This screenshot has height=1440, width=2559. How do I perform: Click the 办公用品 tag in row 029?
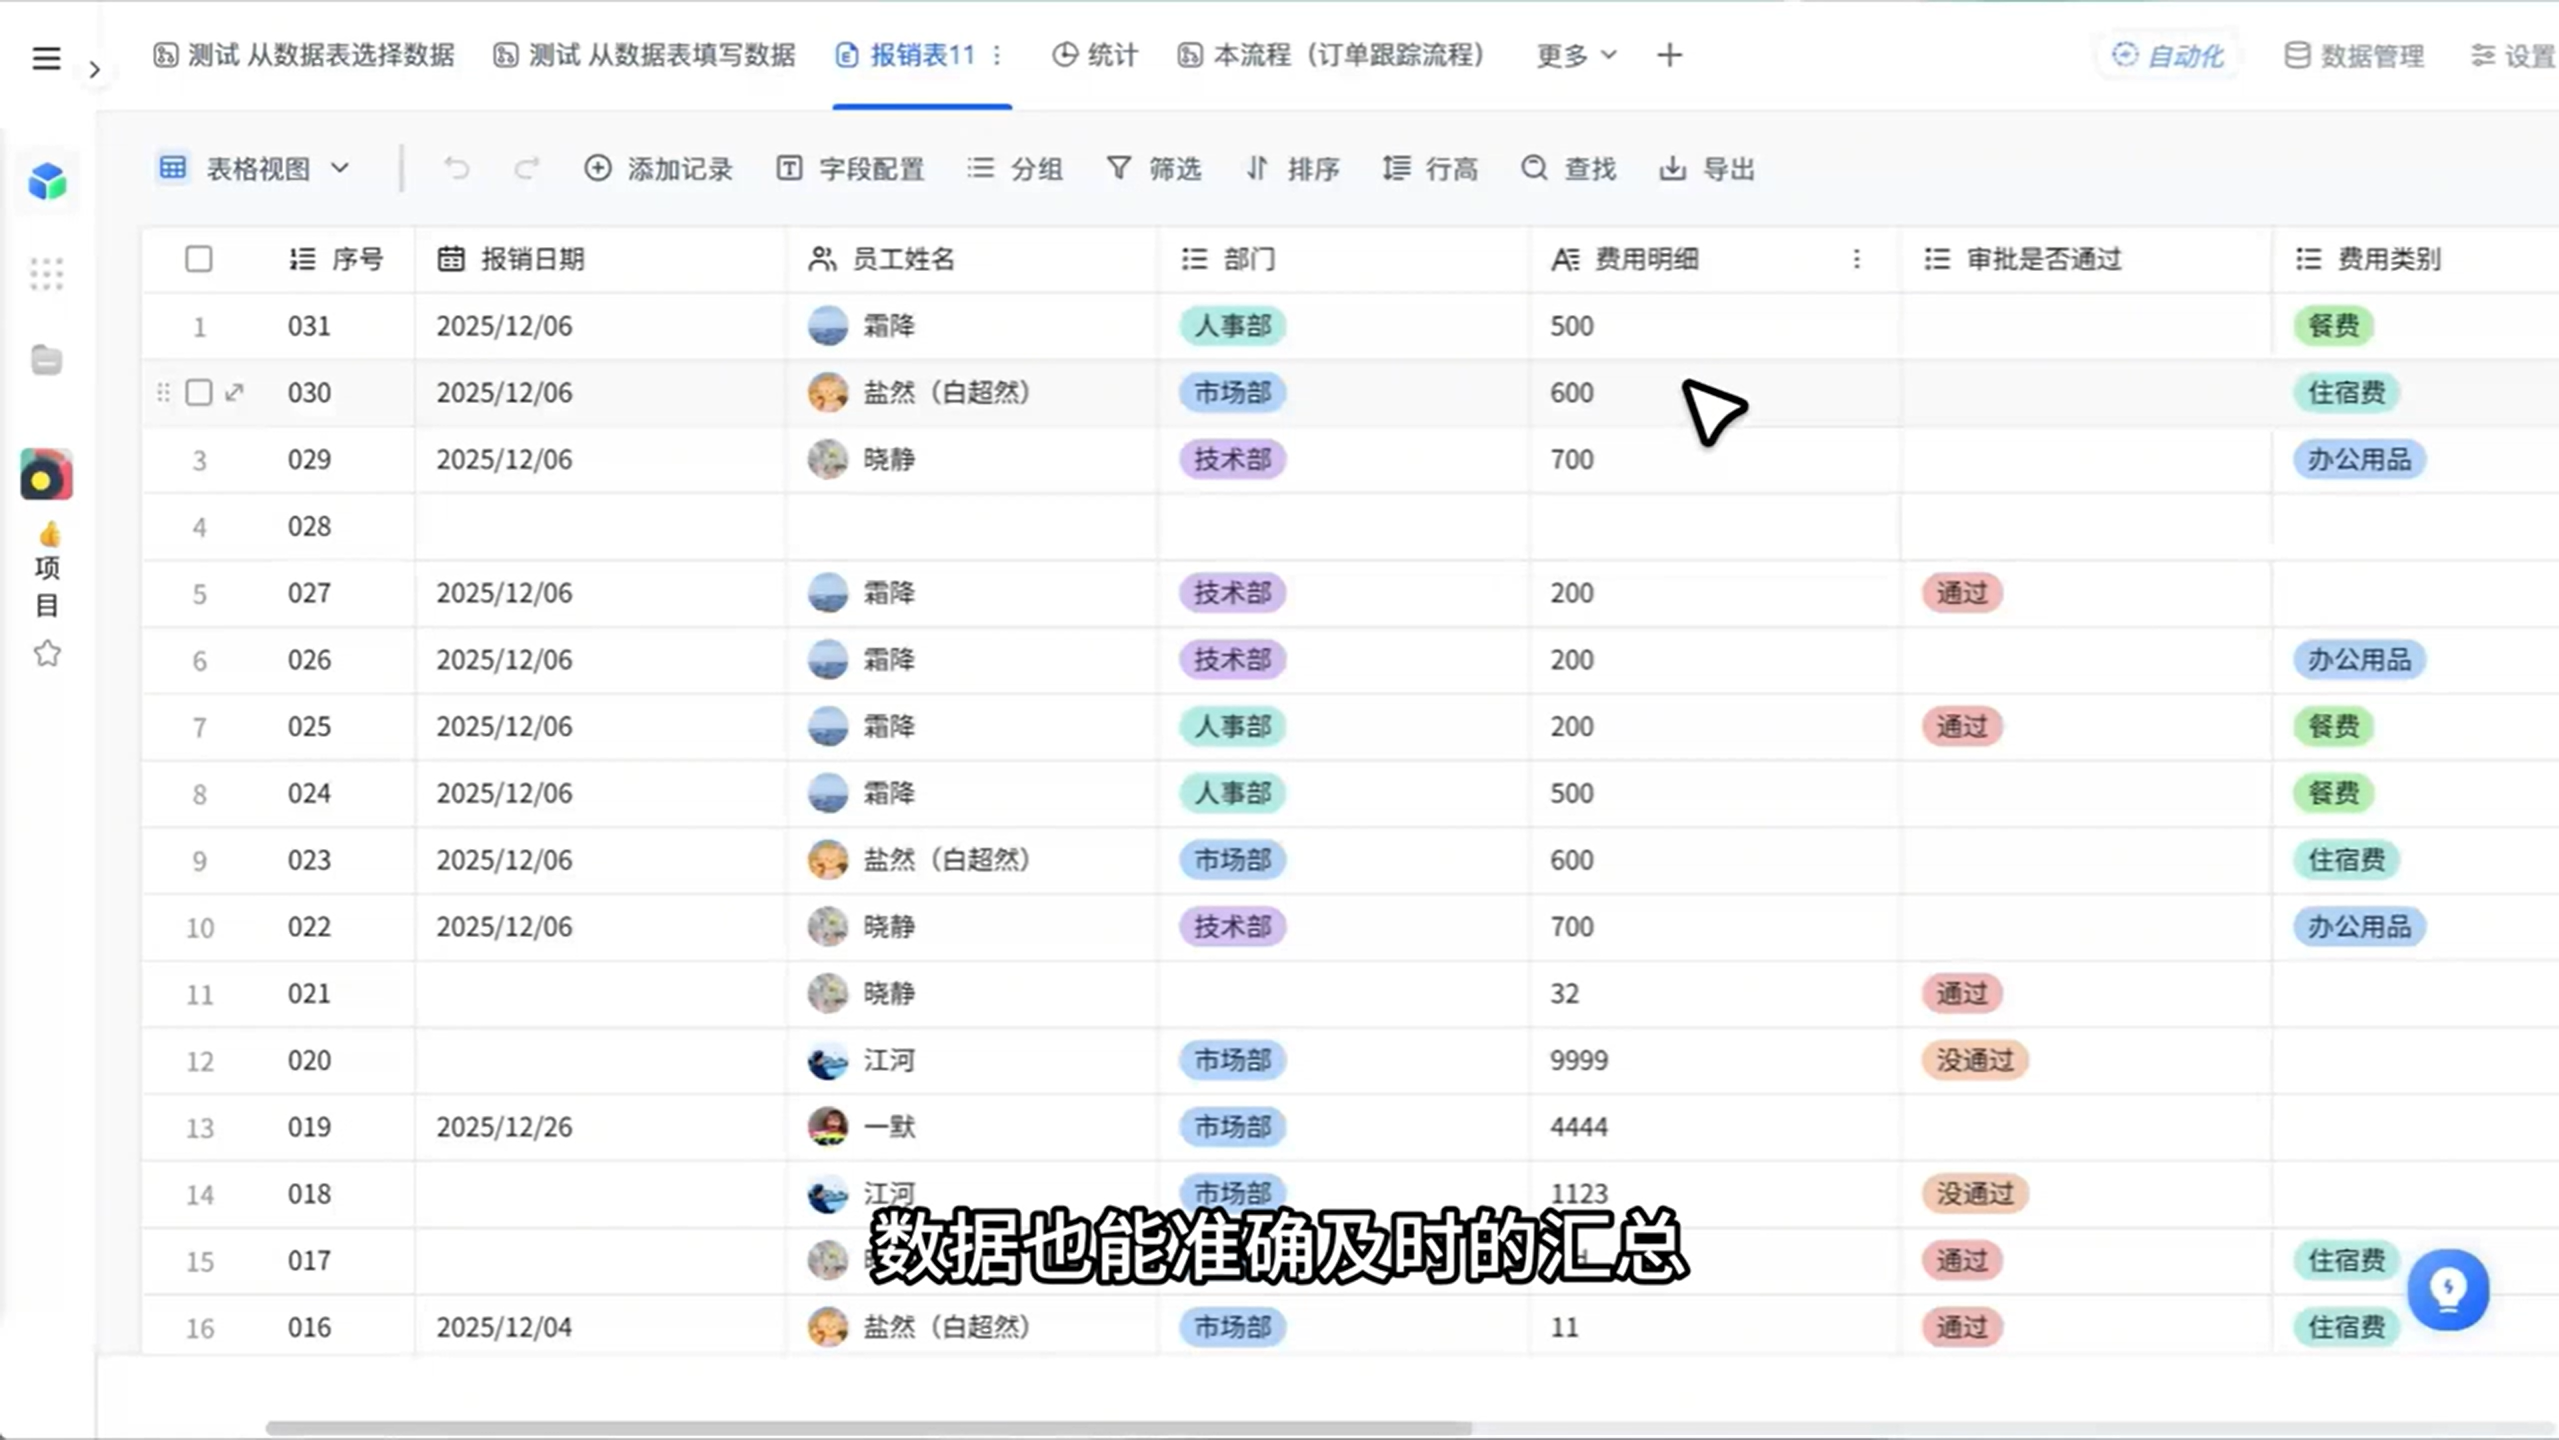(2359, 459)
